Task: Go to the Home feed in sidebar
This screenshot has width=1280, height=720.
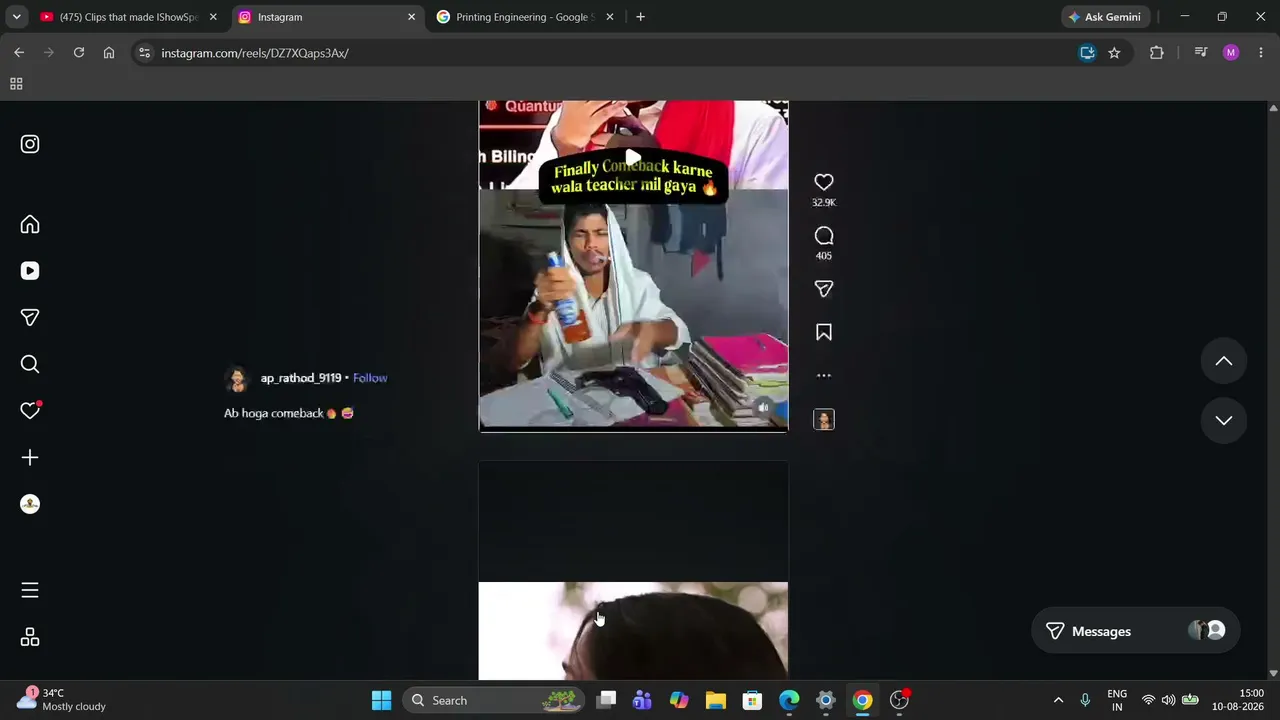Action: (30, 224)
